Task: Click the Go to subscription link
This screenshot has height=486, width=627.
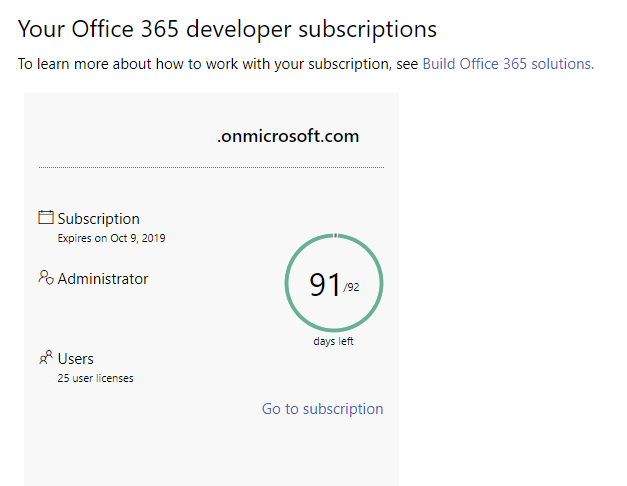Action: [x=322, y=409]
